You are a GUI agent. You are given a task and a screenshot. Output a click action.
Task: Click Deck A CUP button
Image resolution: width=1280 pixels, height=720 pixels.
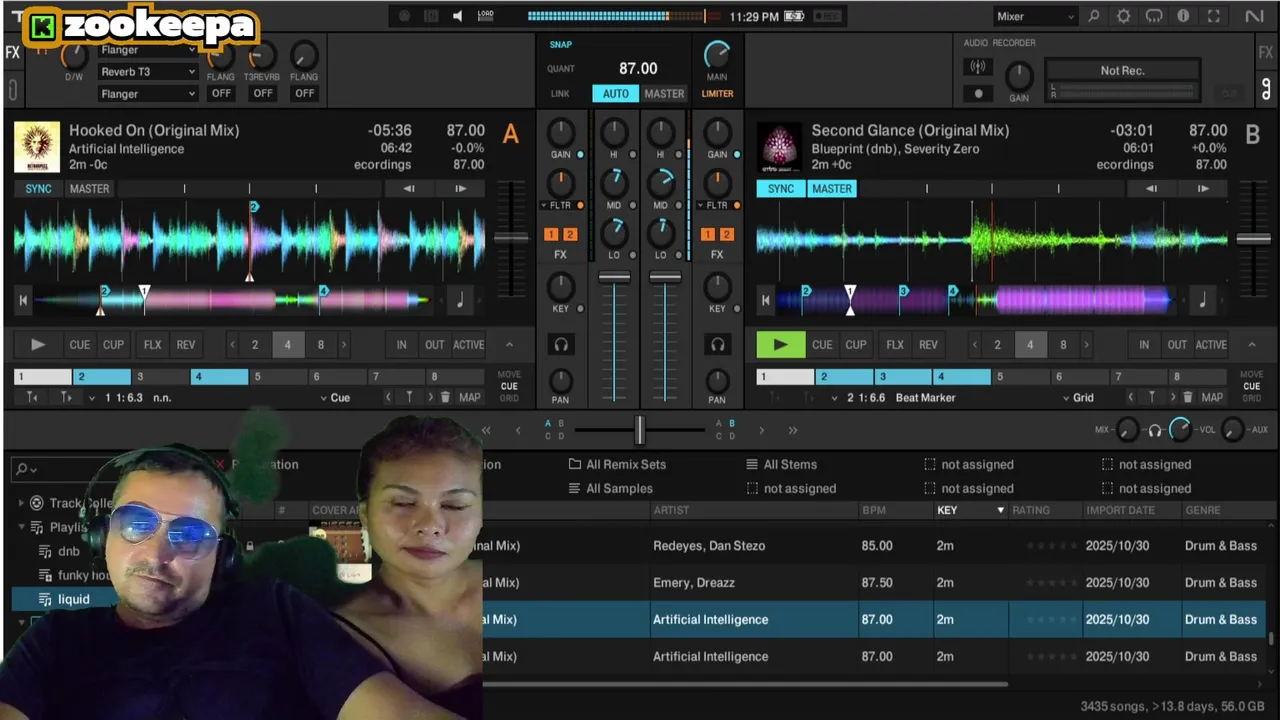coord(113,344)
